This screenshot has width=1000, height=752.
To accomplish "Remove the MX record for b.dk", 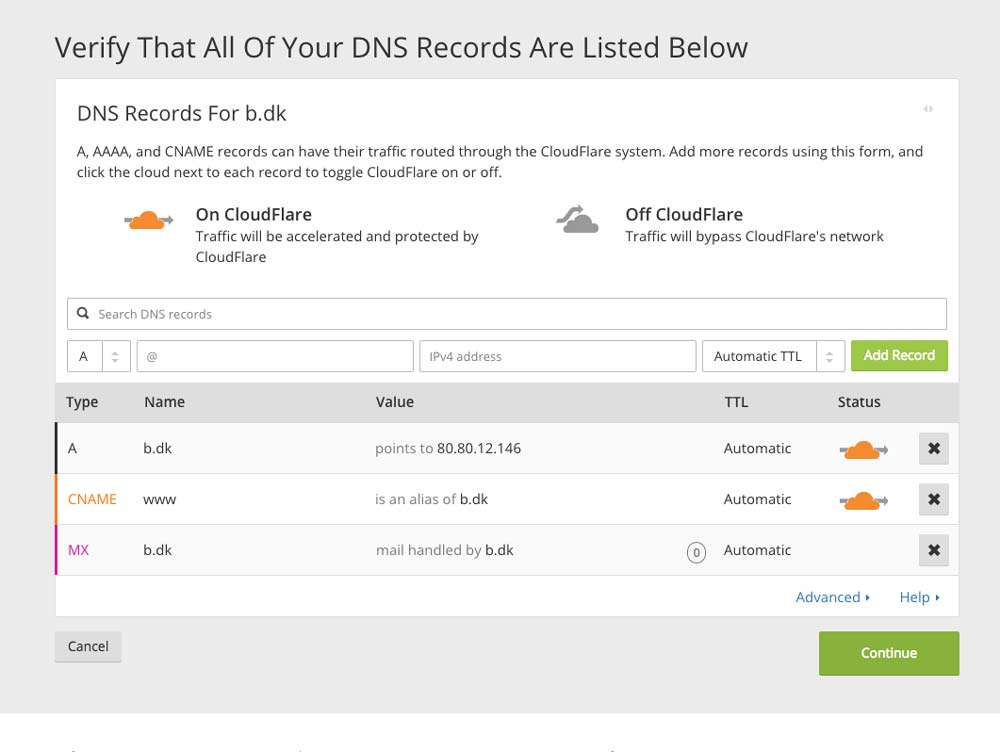I will (933, 550).
